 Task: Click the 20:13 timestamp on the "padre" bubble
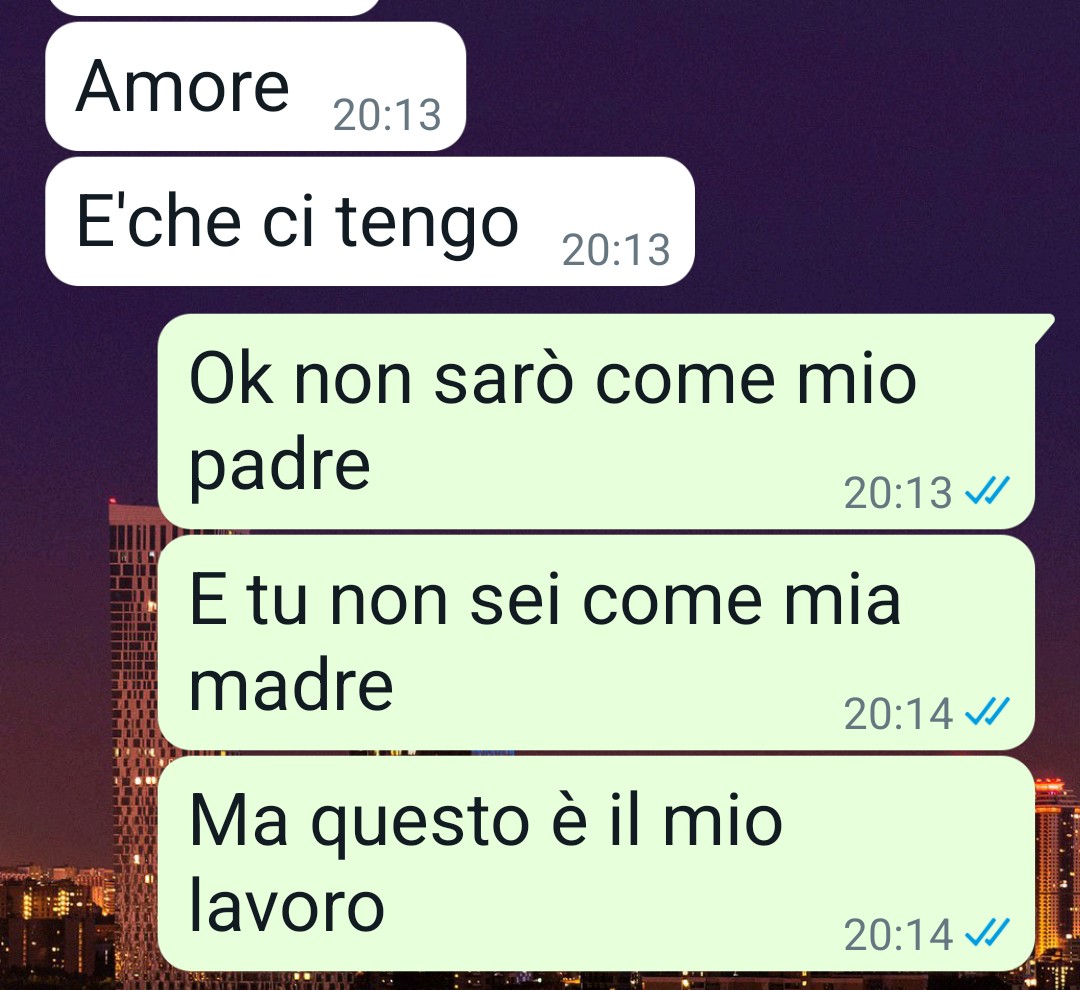[898, 493]
